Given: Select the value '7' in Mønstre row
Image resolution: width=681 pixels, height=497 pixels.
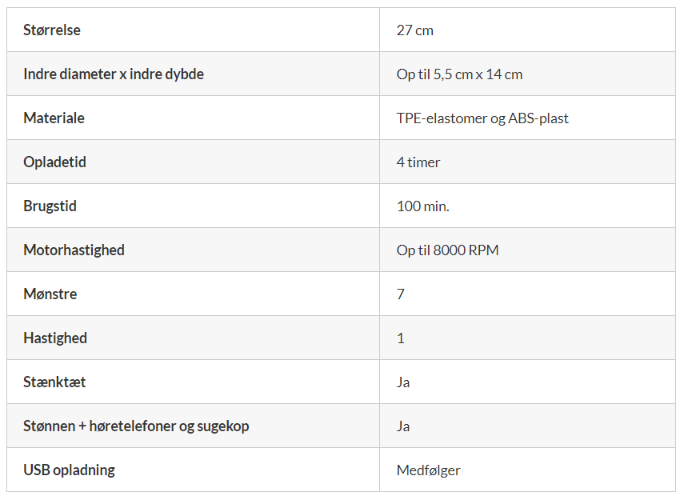Looking at the screenshot, I should [401, 294].
